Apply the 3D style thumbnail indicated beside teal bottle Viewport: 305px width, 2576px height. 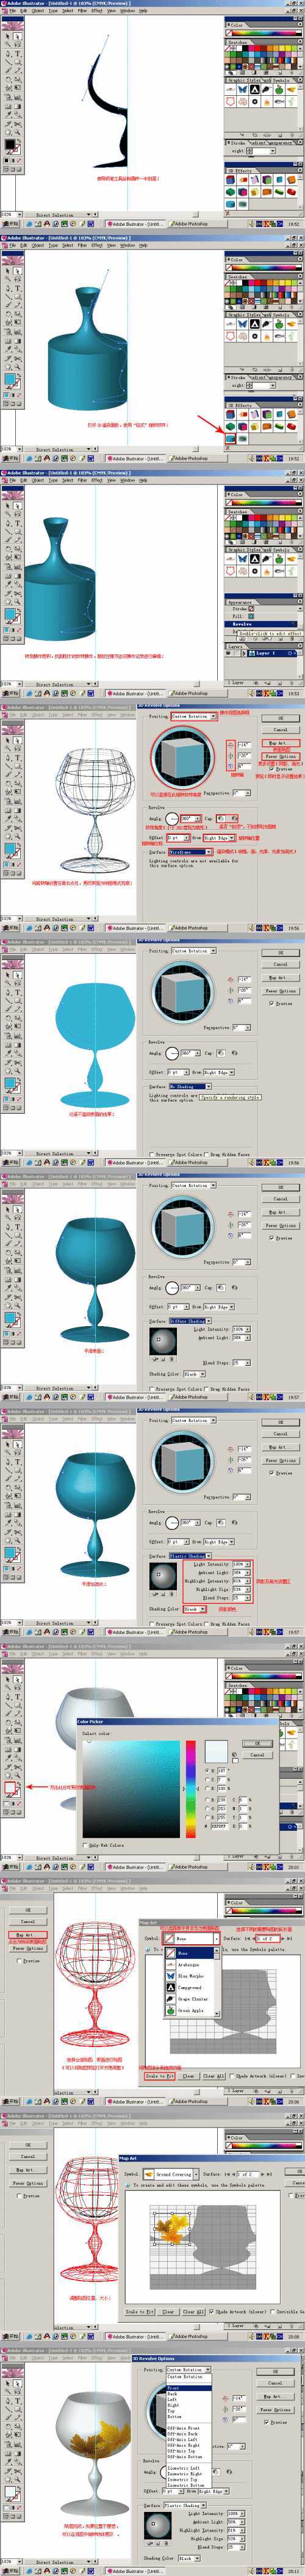[231, 438]
